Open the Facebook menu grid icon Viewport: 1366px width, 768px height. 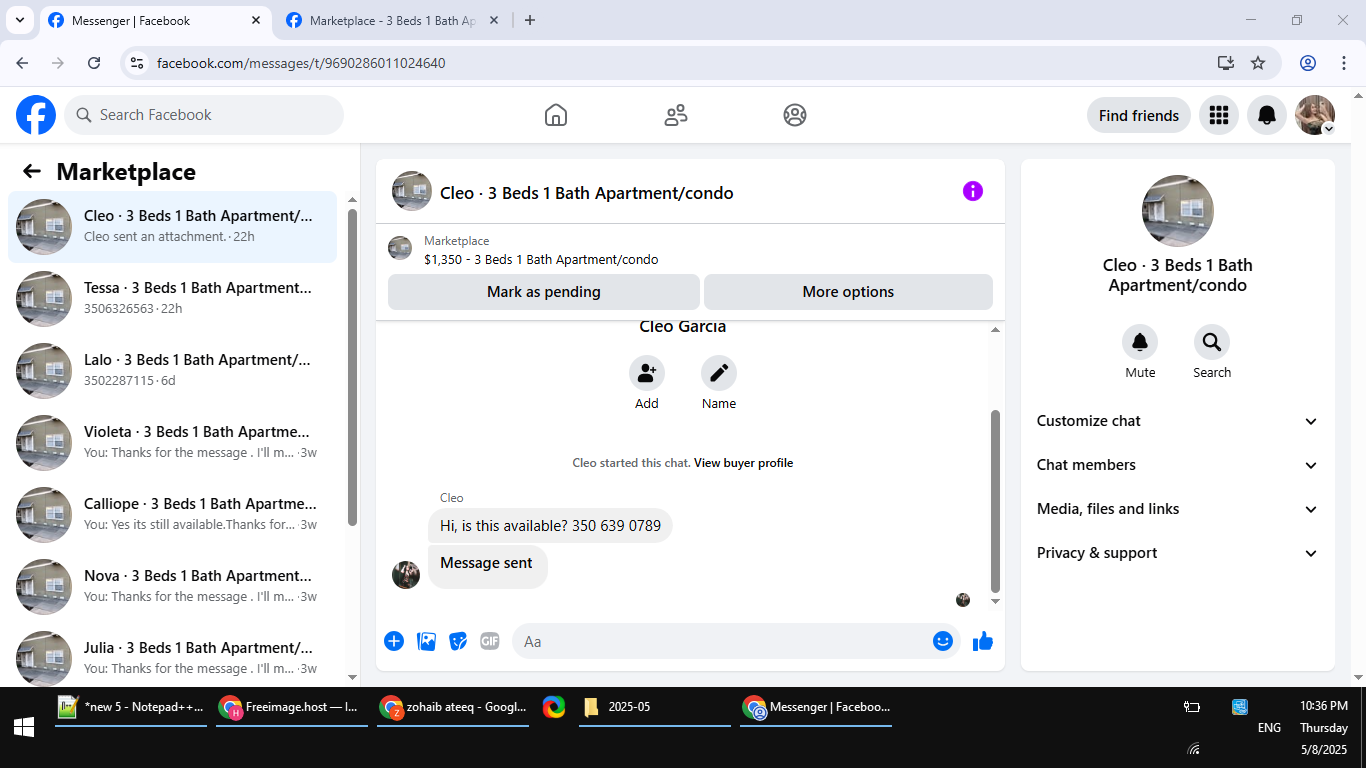click(1218, 115)
